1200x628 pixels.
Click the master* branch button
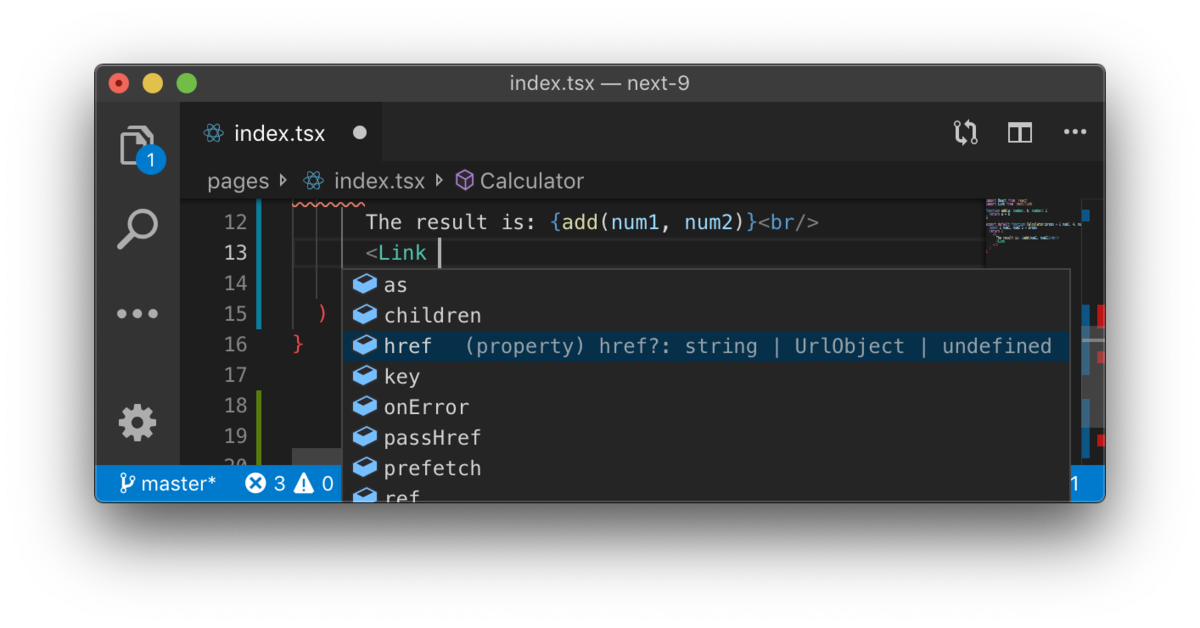[x=168, y=484]
